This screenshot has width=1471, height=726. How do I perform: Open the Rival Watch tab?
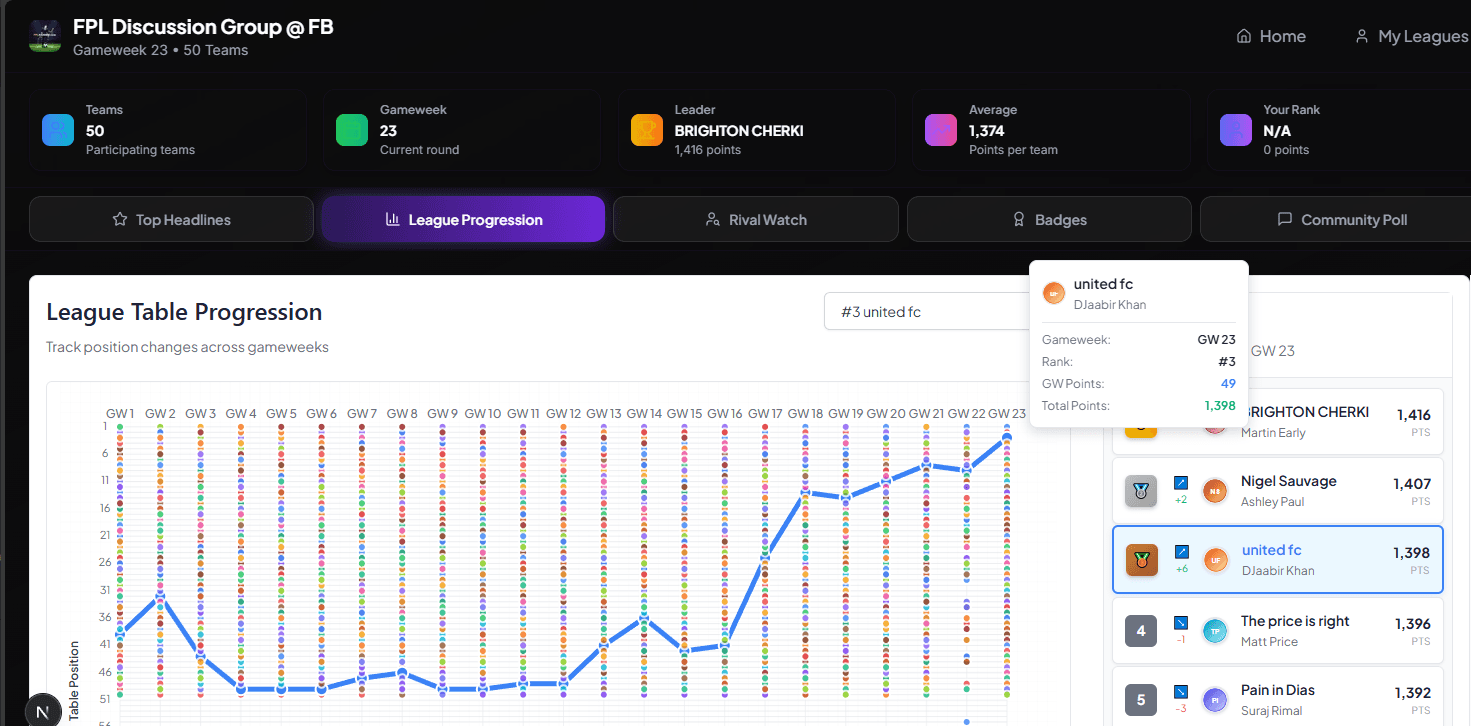[755, 219]
